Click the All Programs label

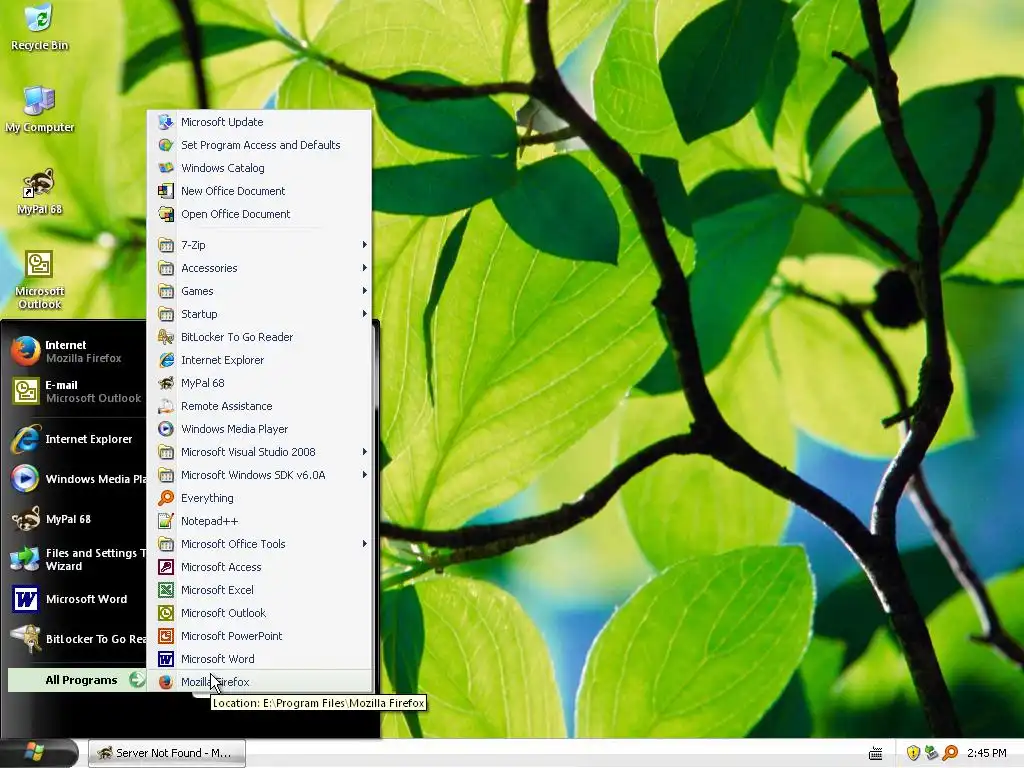tap(82, 680)
